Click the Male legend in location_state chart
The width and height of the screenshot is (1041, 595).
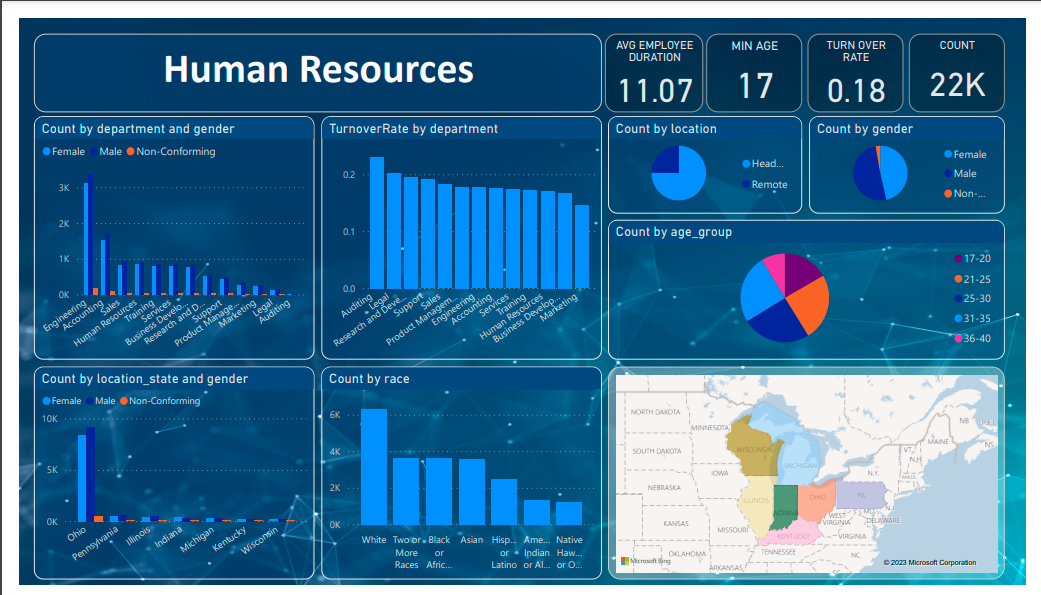(100, 400)
